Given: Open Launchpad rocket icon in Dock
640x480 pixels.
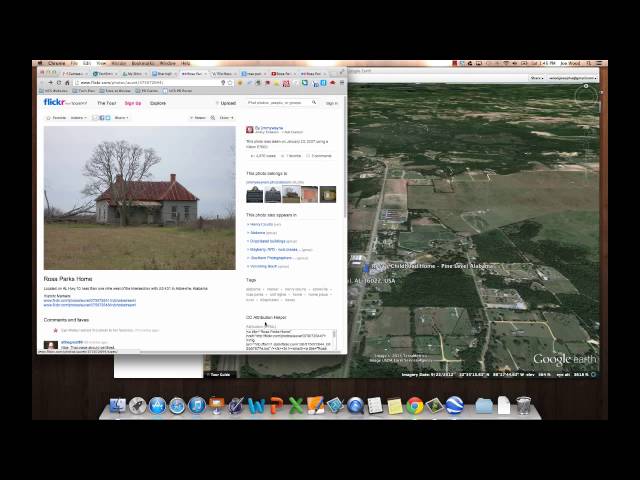Looking at the screenshot, I should click(x=138, y=406).
